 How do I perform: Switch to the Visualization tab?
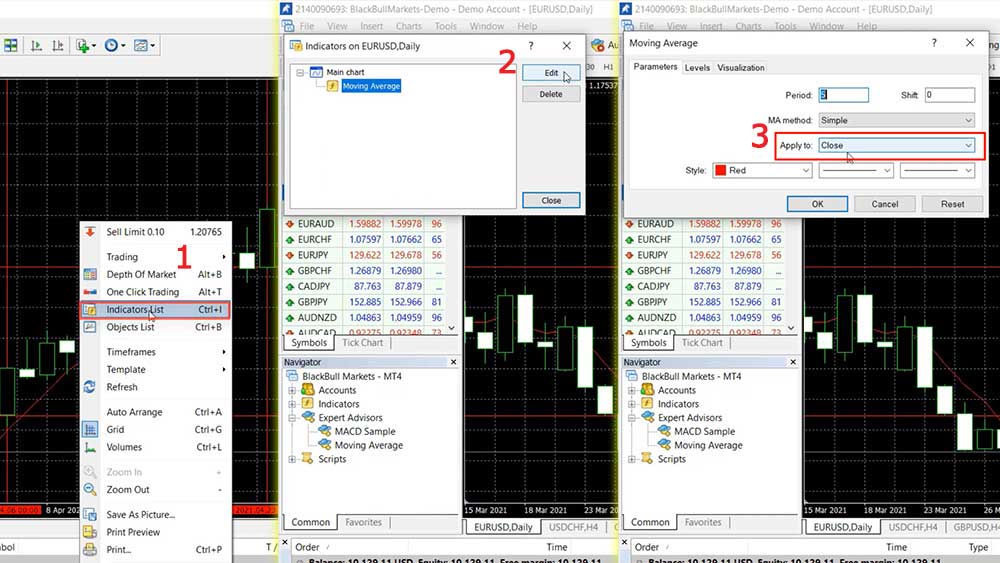point(740,68)
